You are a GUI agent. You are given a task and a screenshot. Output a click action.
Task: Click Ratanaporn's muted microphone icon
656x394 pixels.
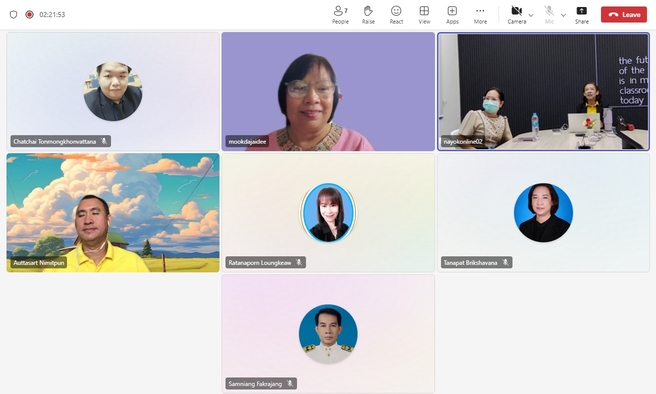(299, 262)
